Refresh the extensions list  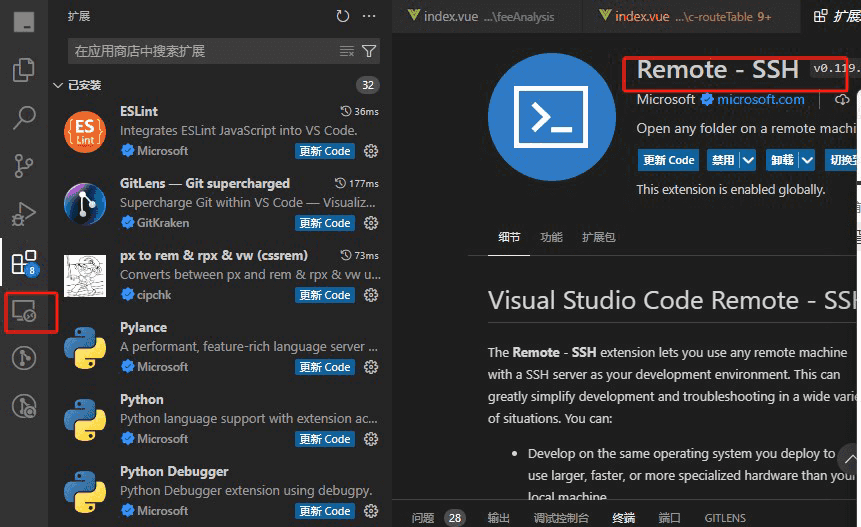point(343,16)
